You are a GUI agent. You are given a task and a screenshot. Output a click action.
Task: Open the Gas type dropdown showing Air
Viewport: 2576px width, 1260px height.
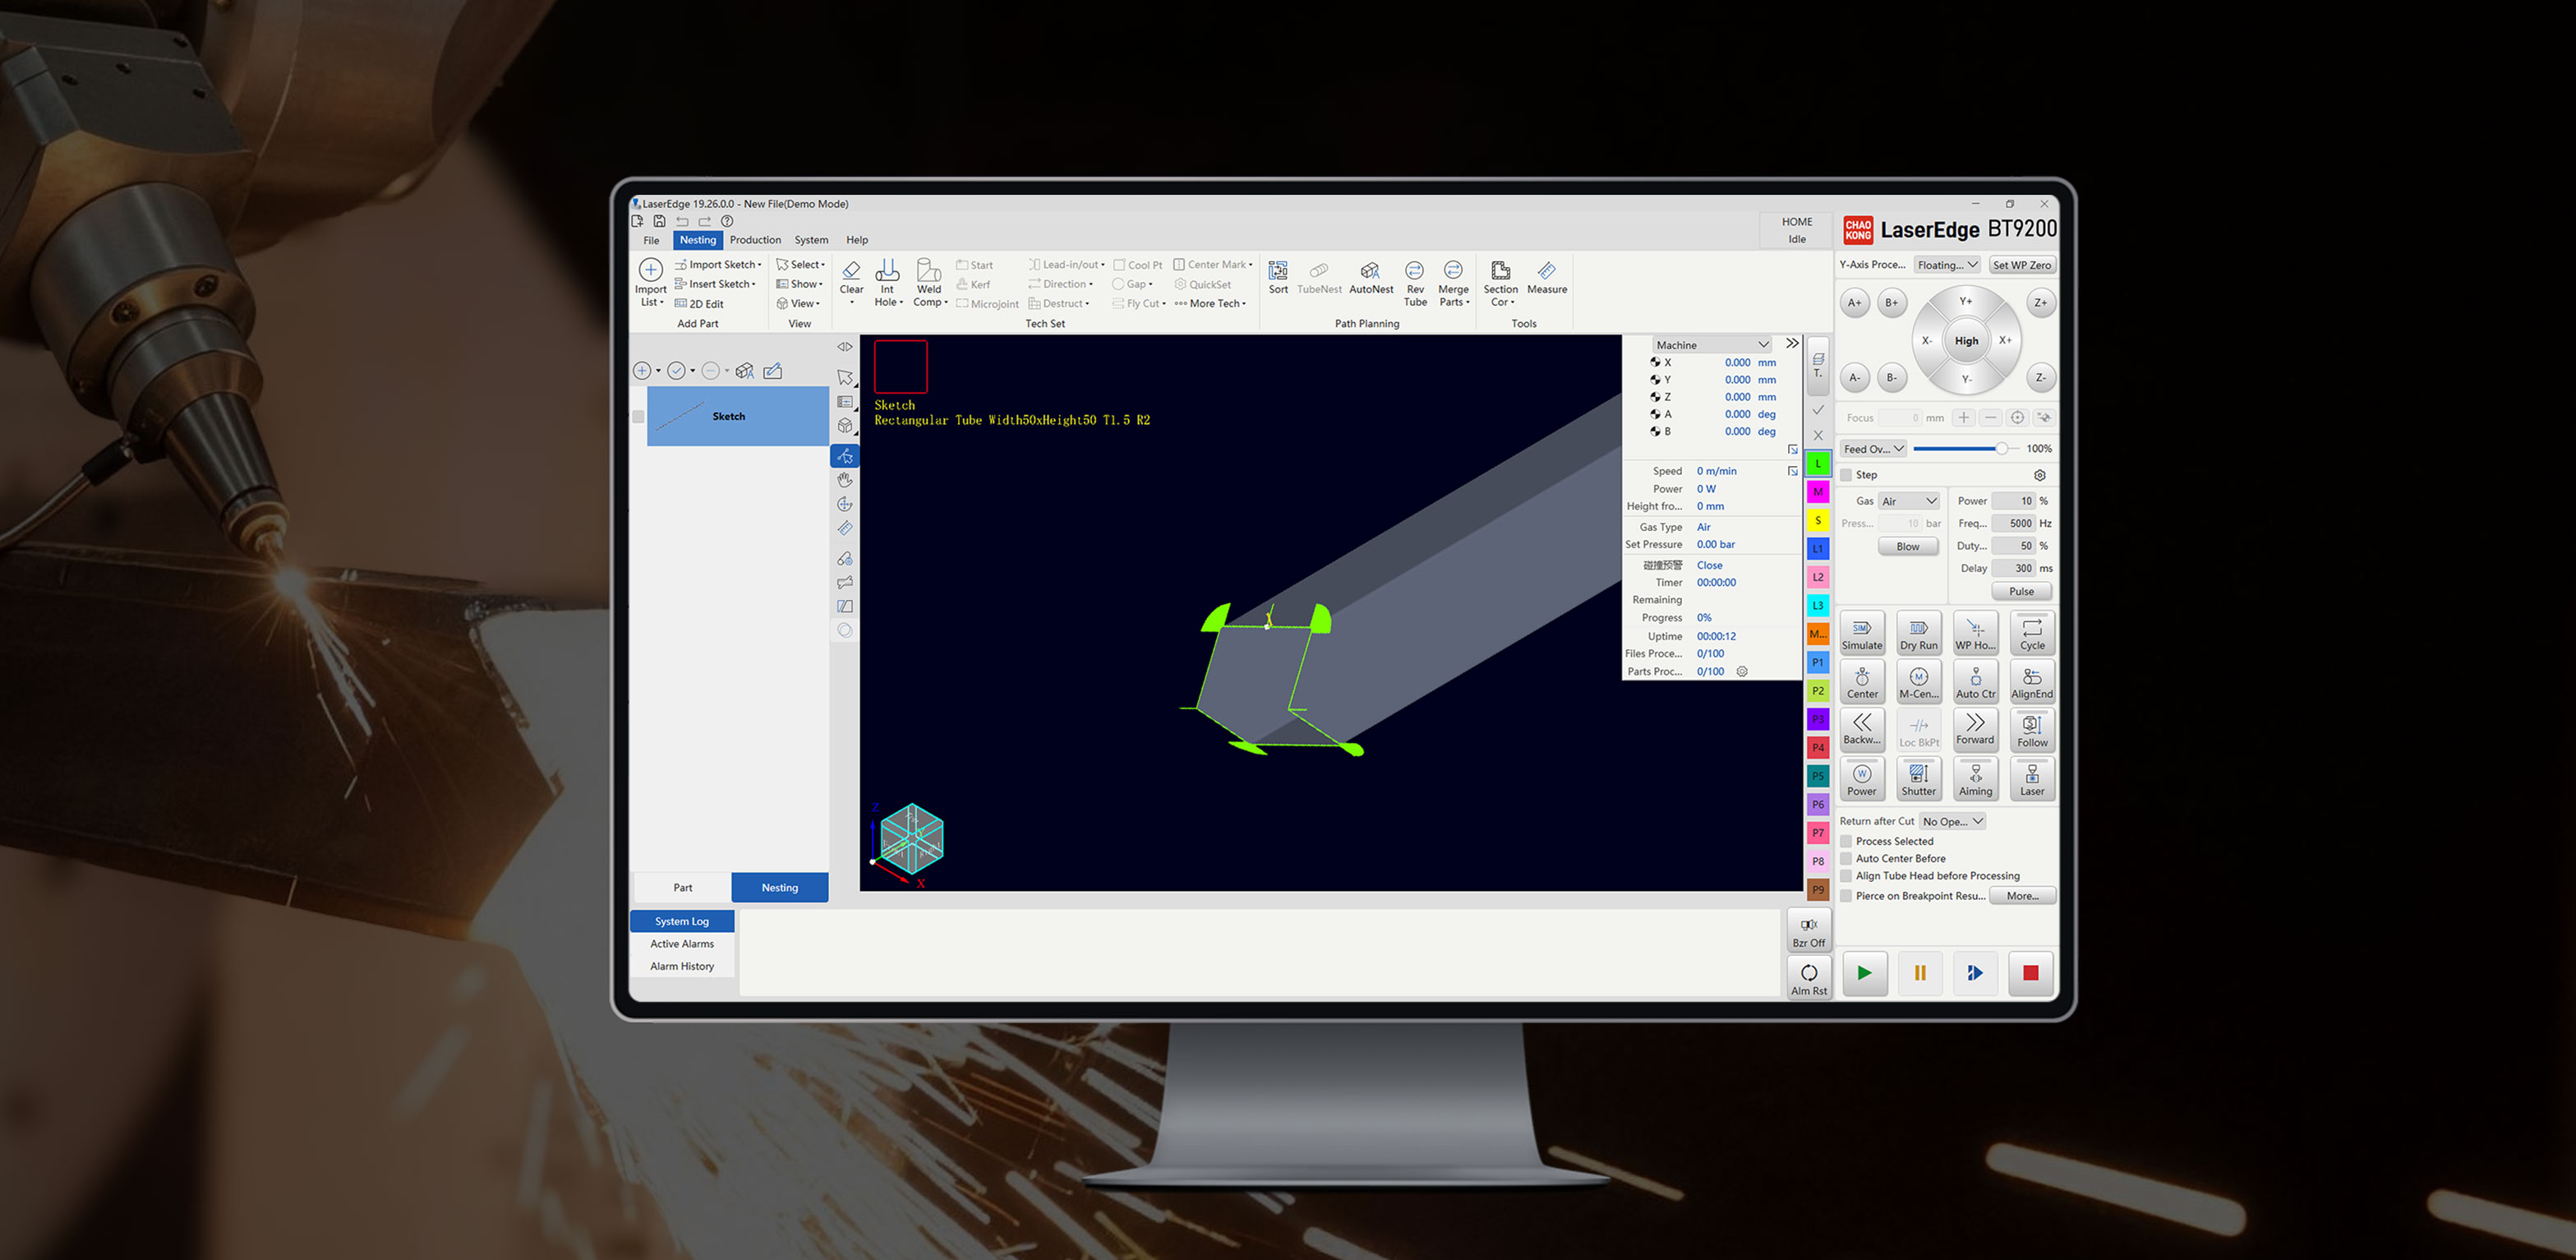(1909, 501)
